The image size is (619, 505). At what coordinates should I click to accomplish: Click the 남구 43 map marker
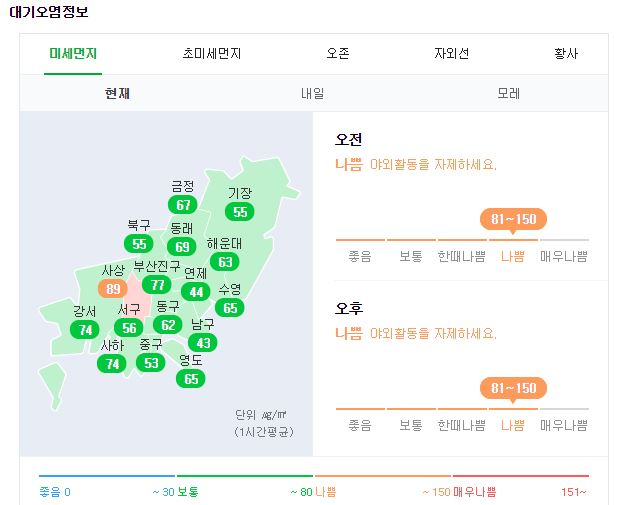(203, 343)
